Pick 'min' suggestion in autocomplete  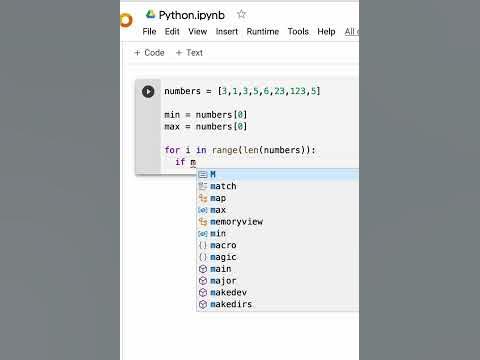tap(278, 234)
